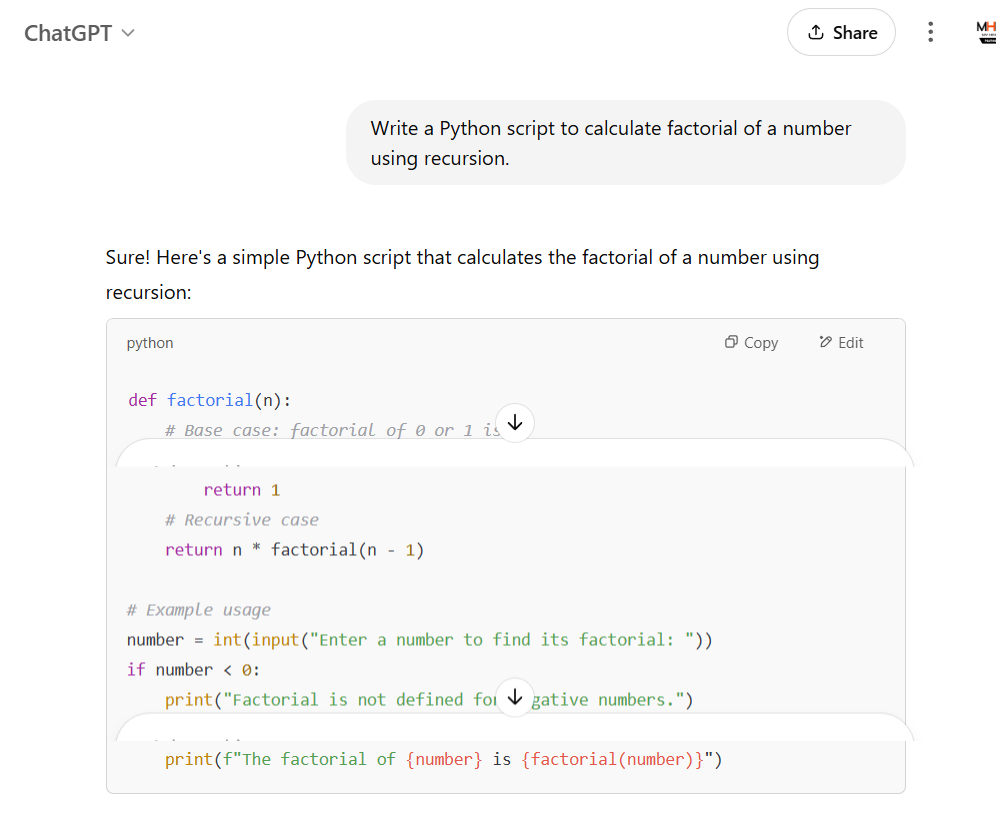
Task: Click the 'def factorial(n):' code line
Action: 210,401
